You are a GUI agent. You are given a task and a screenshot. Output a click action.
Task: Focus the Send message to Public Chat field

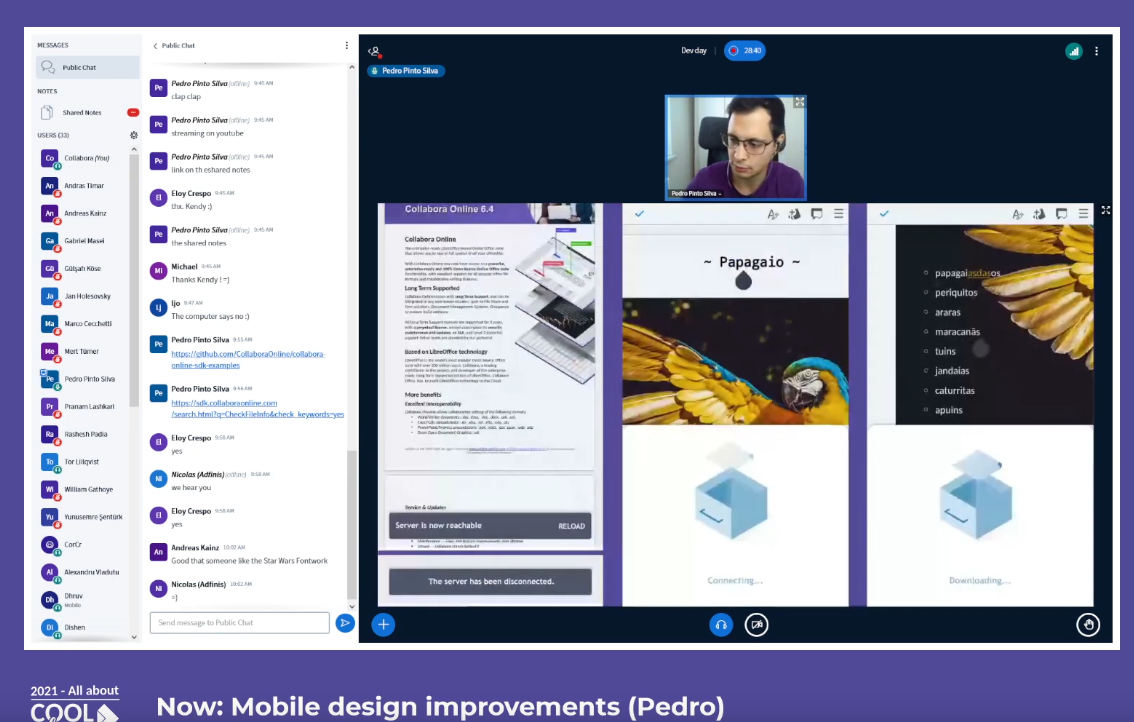(x=239, y=622)
